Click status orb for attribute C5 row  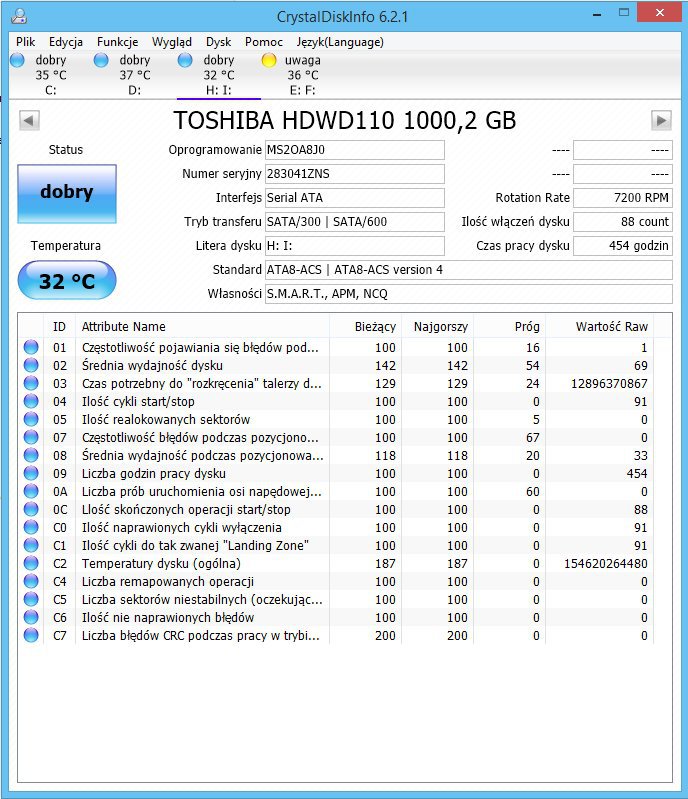[31, 599]
